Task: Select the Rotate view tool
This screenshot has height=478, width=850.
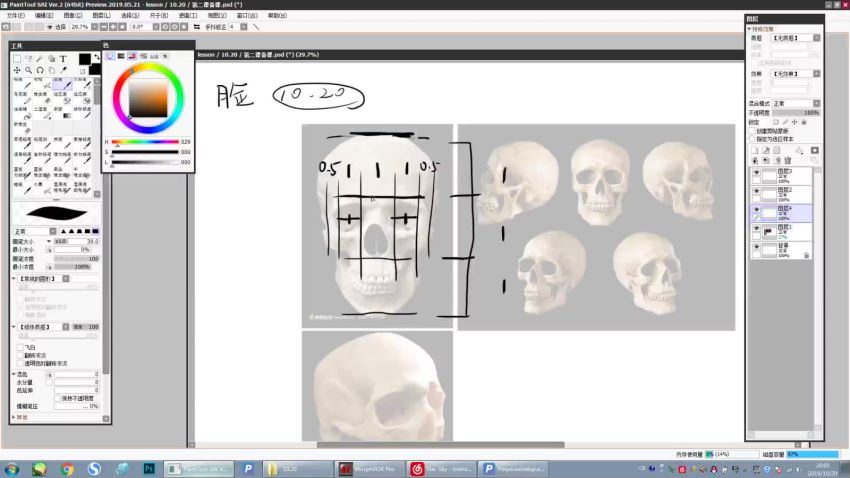Action: 40,70
